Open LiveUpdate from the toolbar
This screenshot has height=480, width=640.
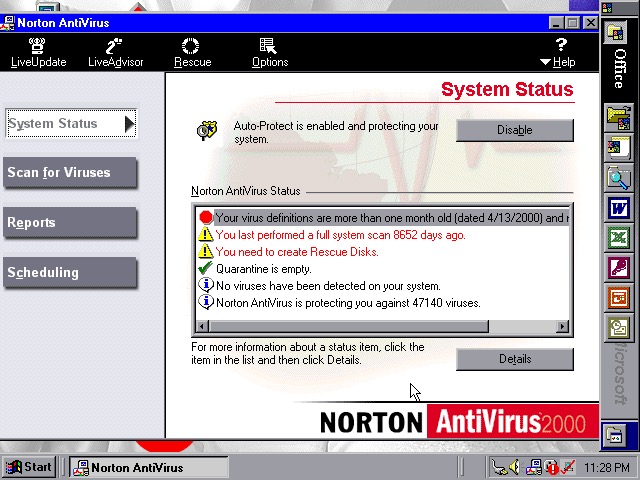pyautogui.click(x=38, y=53)
